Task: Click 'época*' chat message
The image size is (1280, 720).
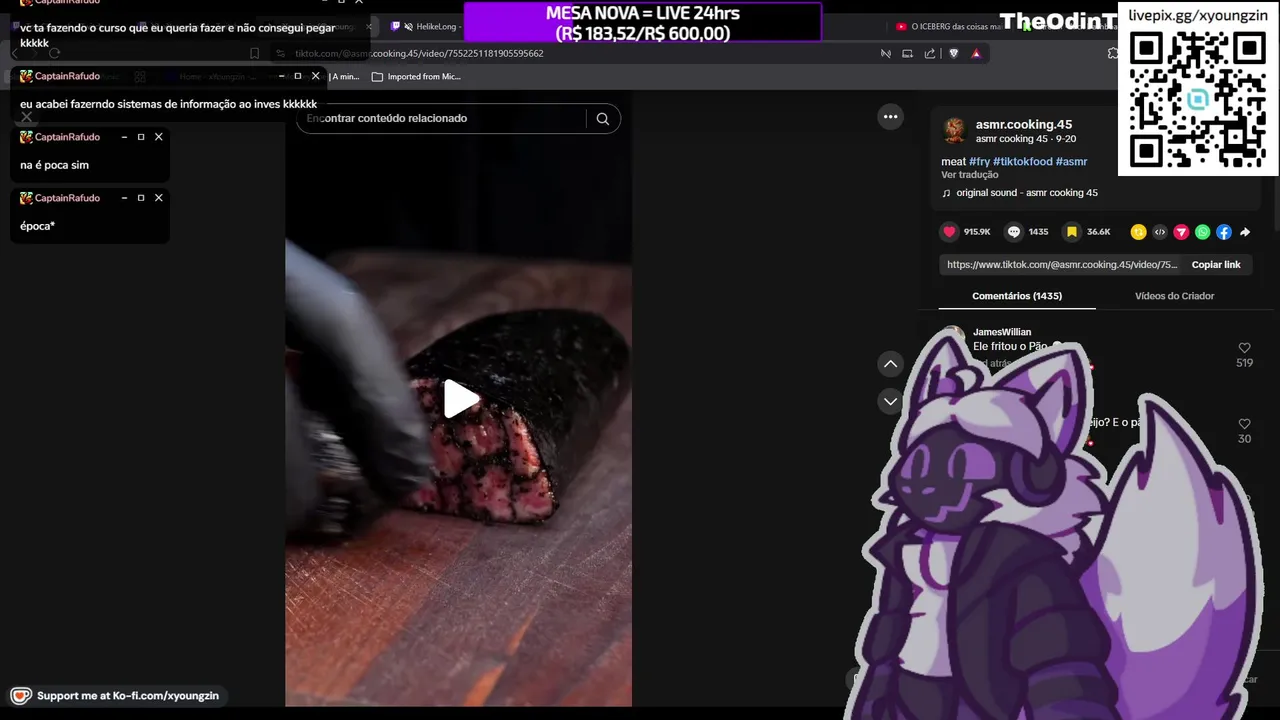Action: (37, 226)
